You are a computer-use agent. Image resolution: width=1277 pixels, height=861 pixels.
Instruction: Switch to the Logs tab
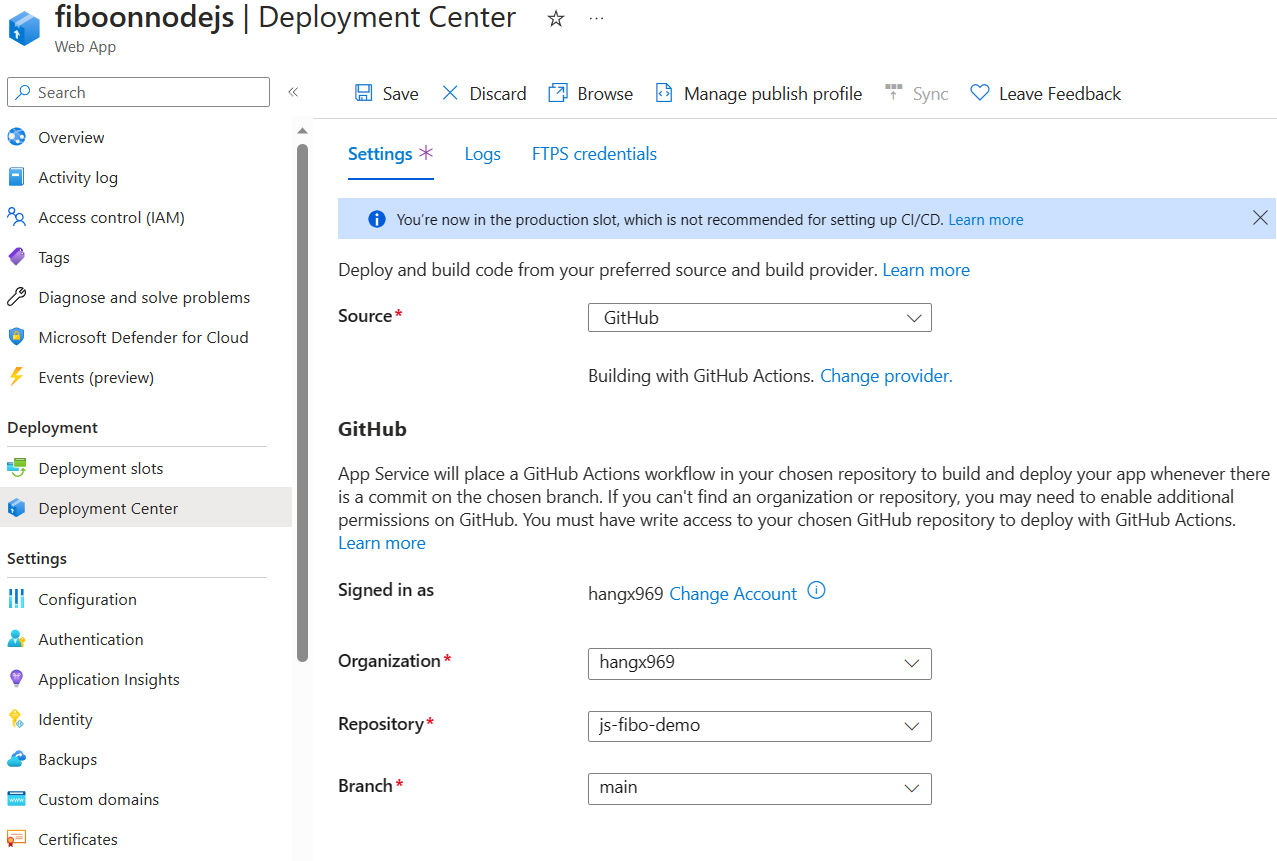[x=482, y=154]
